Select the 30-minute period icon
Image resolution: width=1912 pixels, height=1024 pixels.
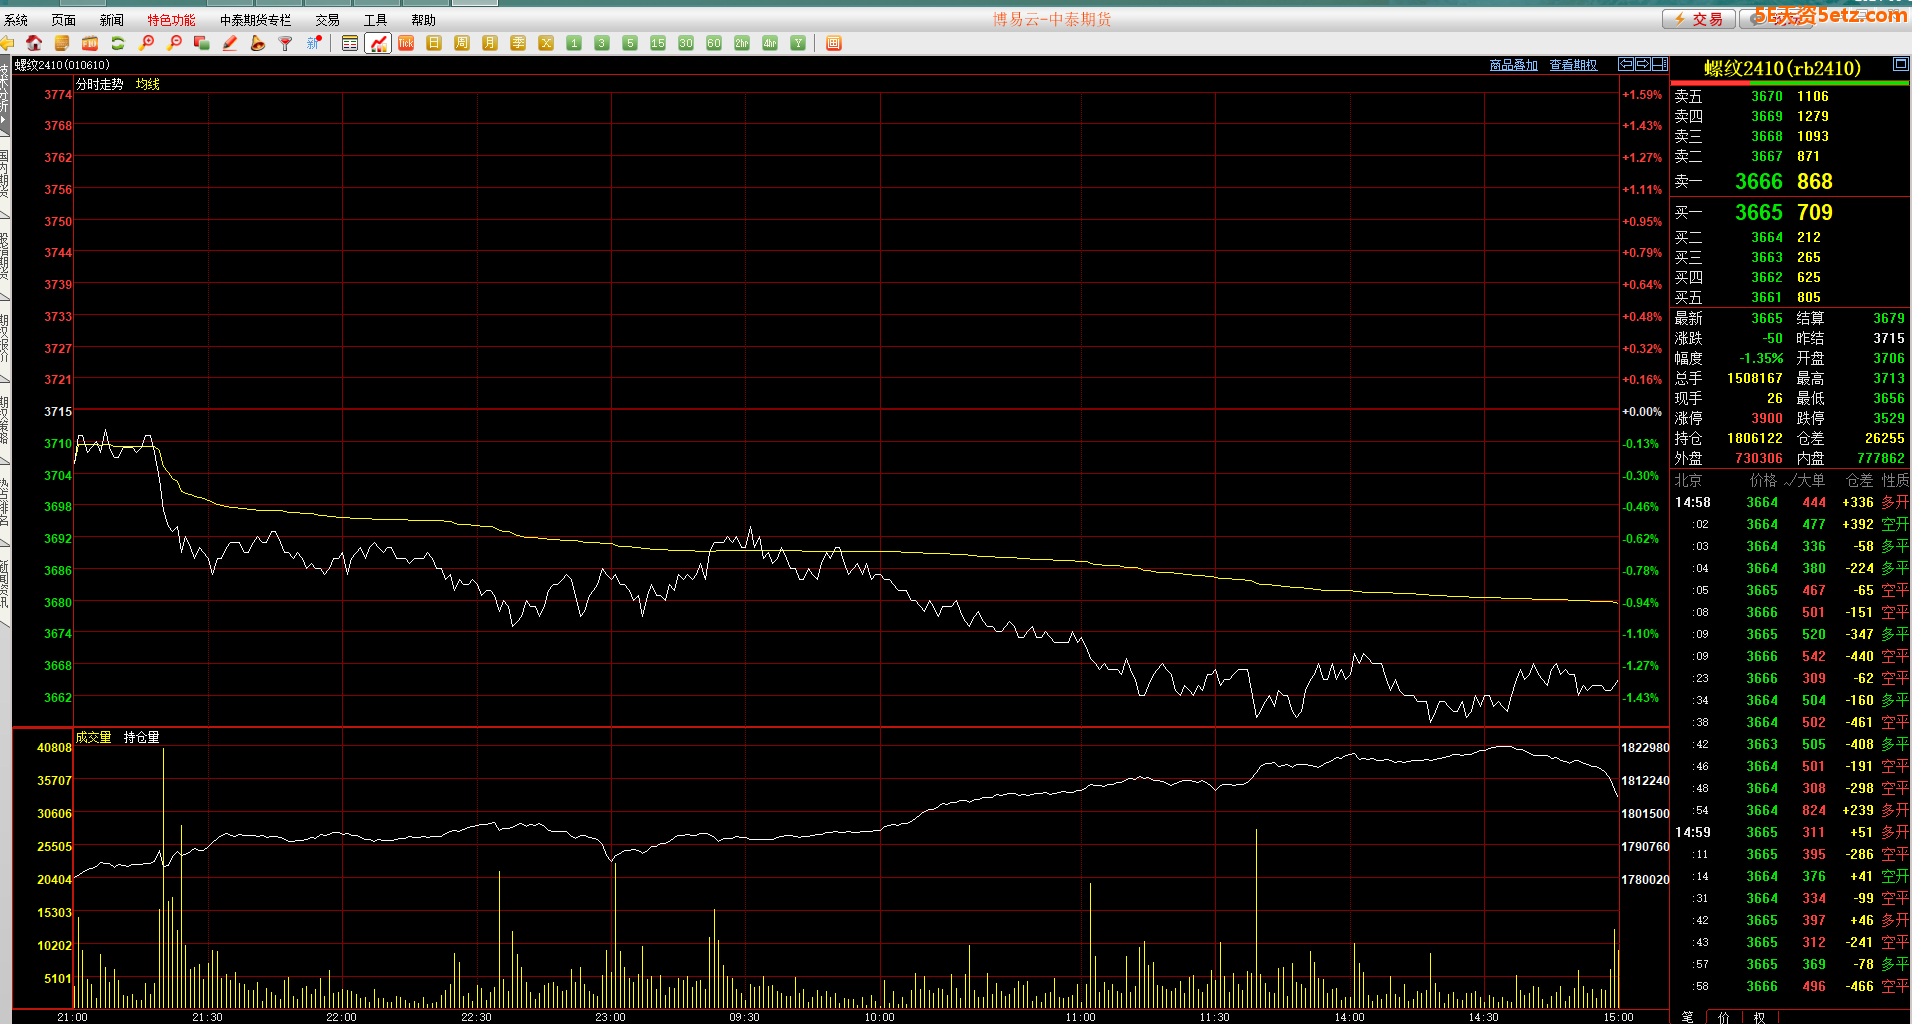tap(686, 43)
